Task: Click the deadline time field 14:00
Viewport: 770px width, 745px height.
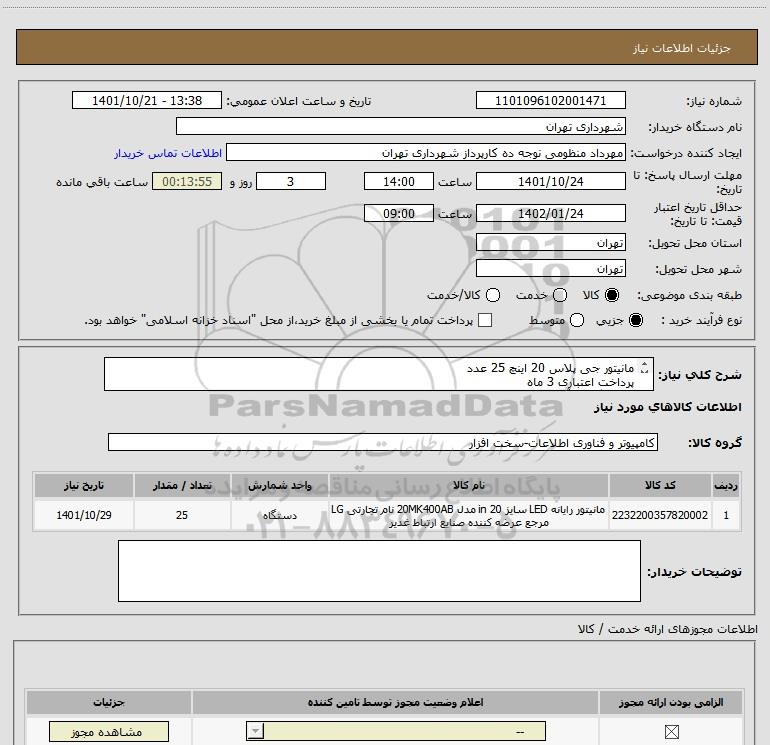Action: point(399,181)
